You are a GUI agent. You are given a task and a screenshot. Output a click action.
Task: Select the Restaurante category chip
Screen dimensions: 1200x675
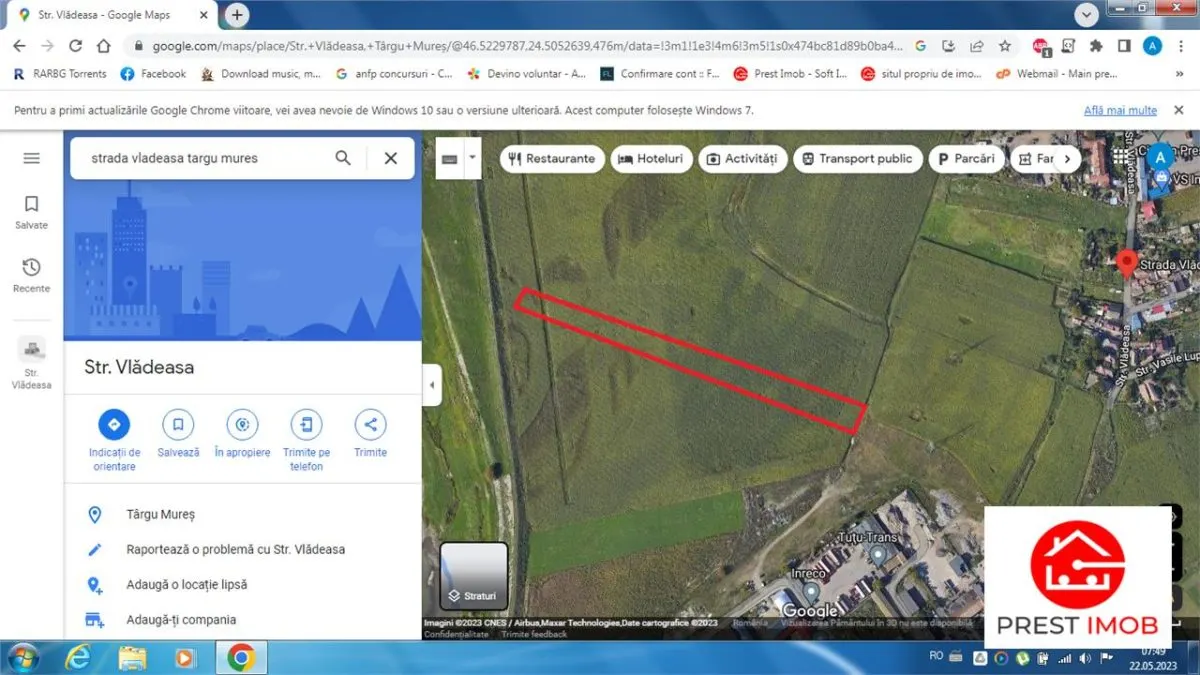tap(552, 159)
